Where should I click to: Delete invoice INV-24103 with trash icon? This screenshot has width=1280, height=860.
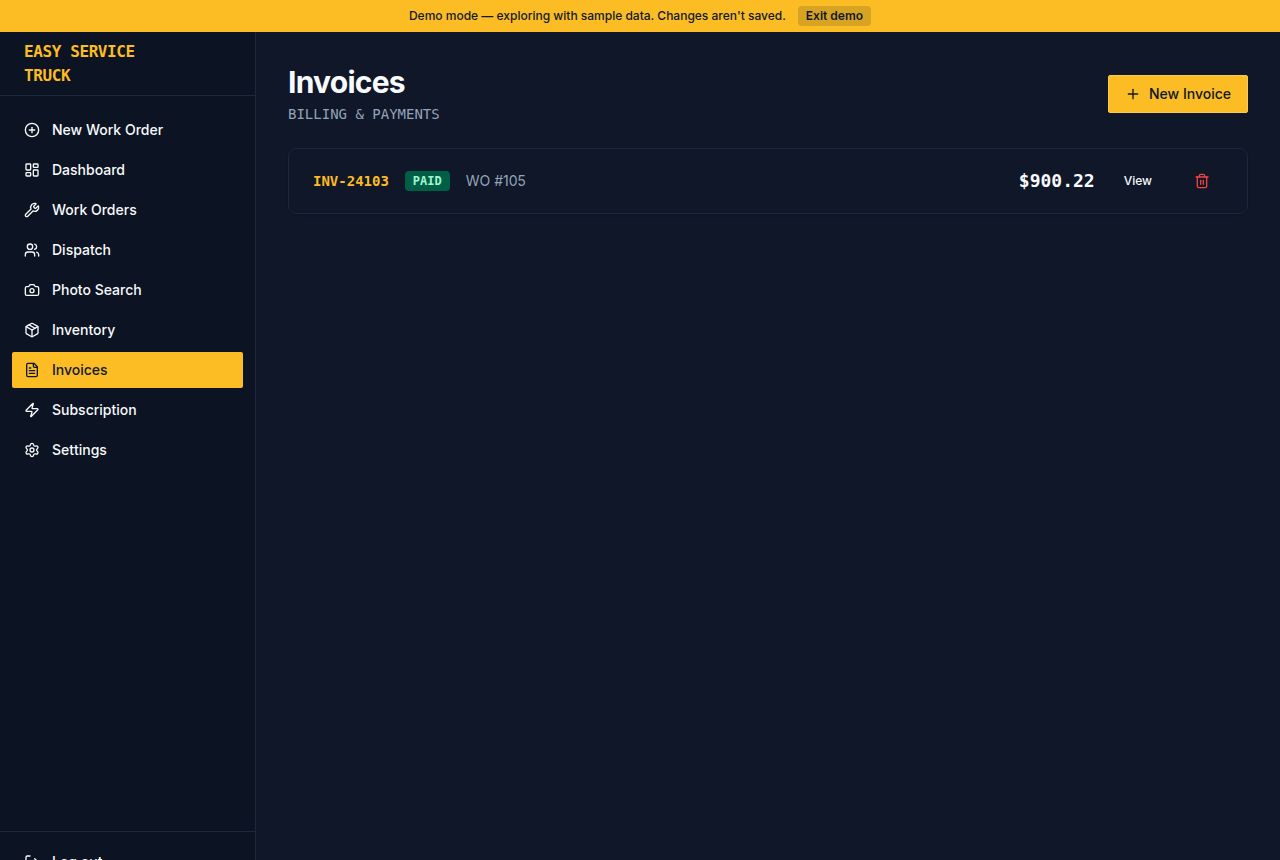(x=1202, y=181)
